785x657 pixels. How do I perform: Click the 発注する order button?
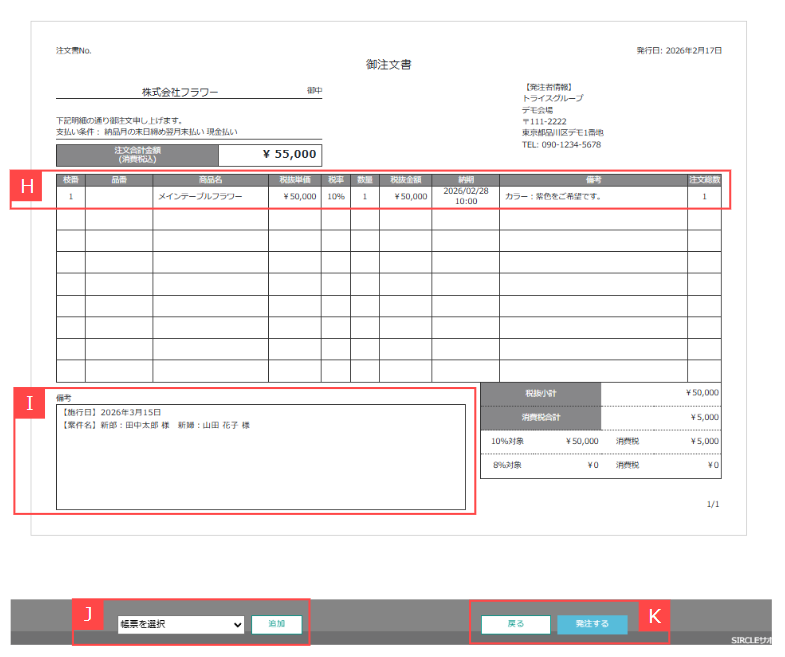coord(592,624)
